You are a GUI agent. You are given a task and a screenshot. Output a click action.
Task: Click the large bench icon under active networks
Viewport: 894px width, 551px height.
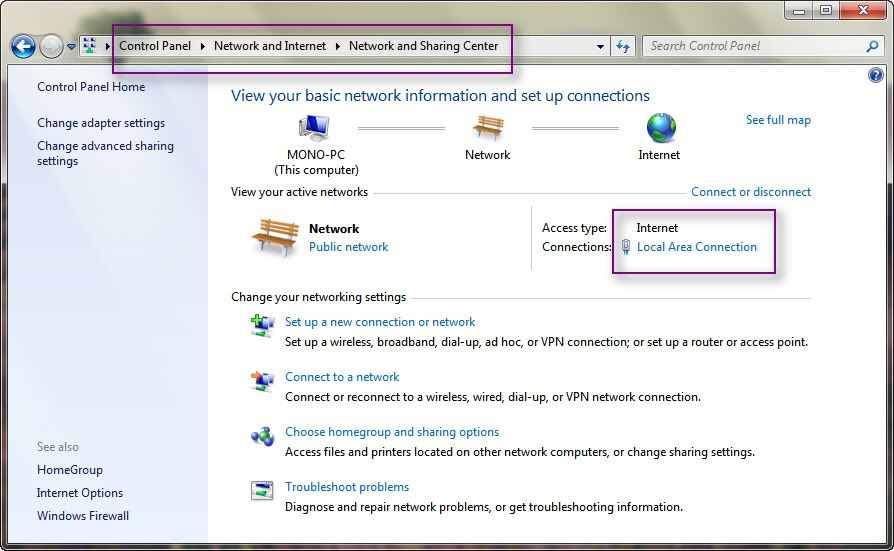(x=275, y=237)
